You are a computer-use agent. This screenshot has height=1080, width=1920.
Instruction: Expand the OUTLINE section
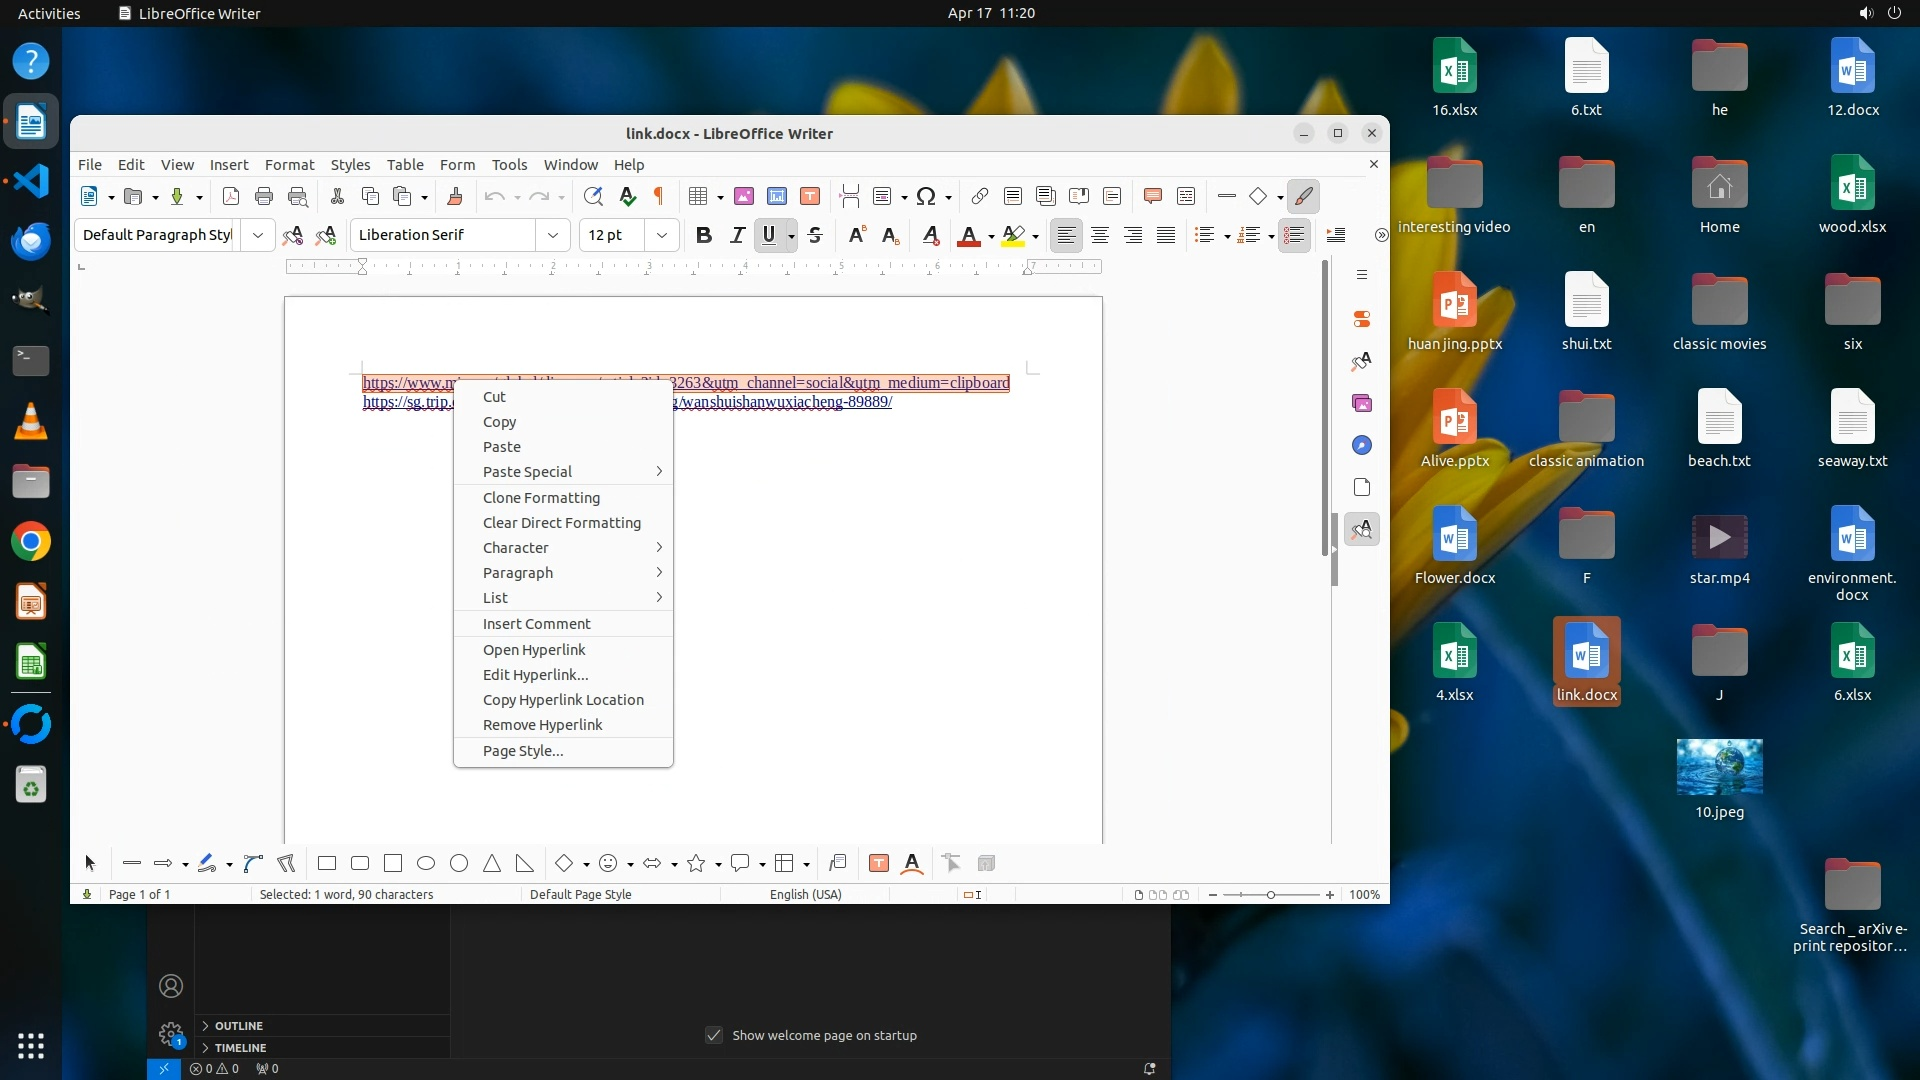238,1026
